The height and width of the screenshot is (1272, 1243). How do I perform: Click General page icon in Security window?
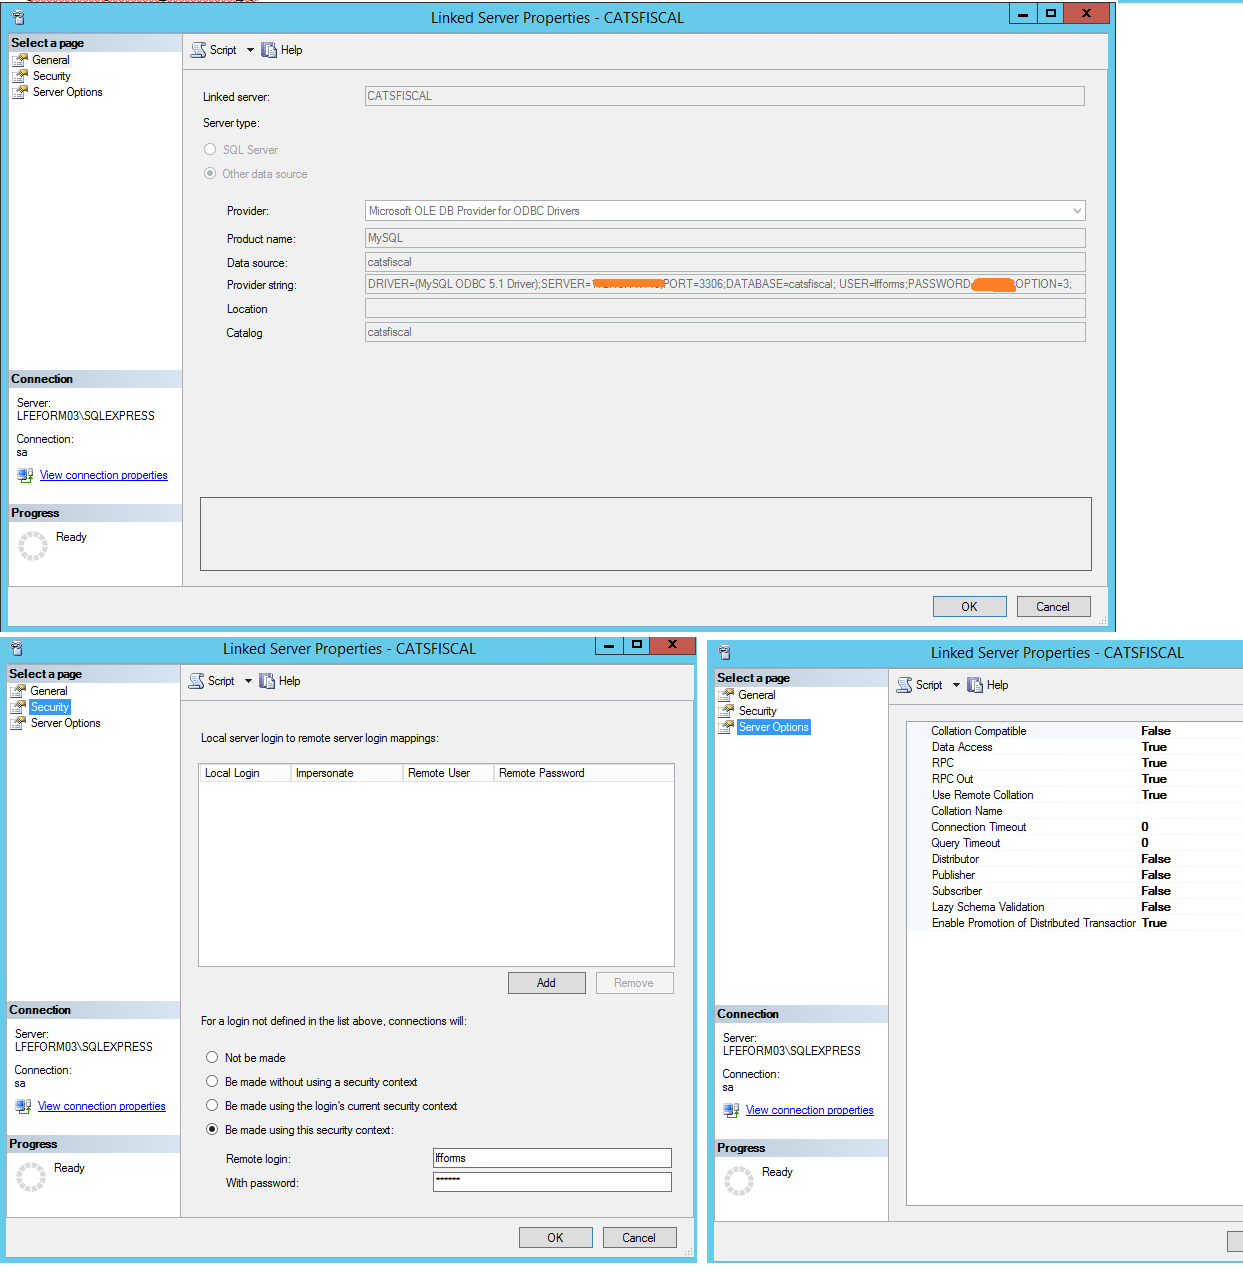pos(18,691)
